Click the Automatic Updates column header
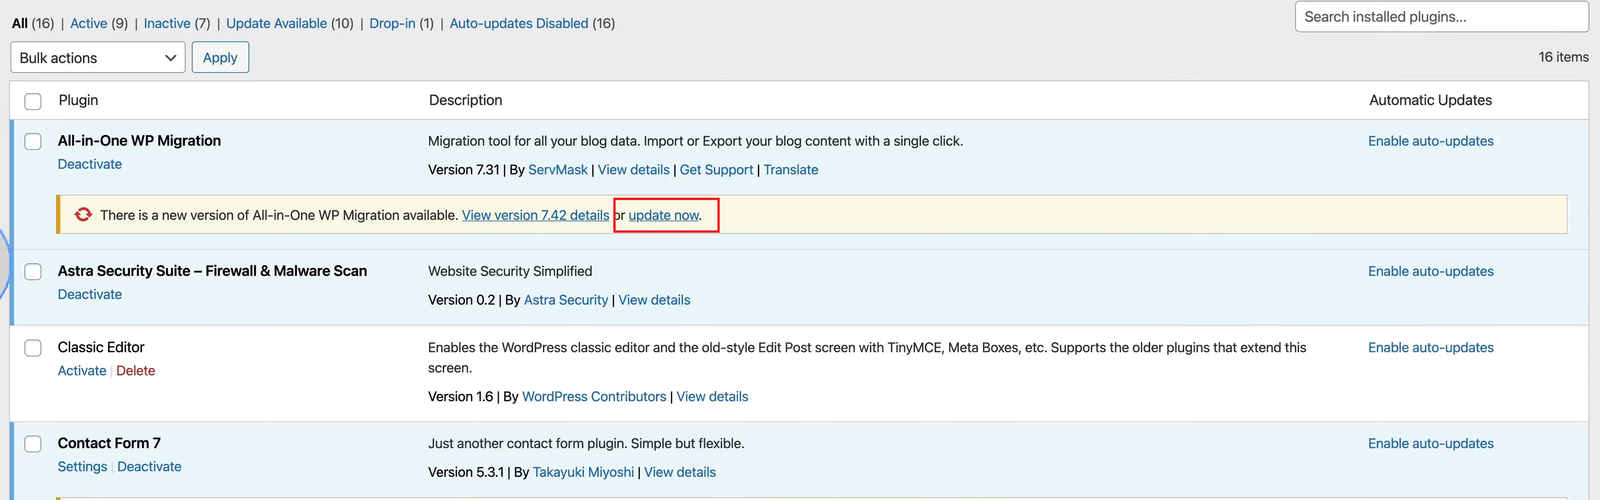 click(1430, 100)
